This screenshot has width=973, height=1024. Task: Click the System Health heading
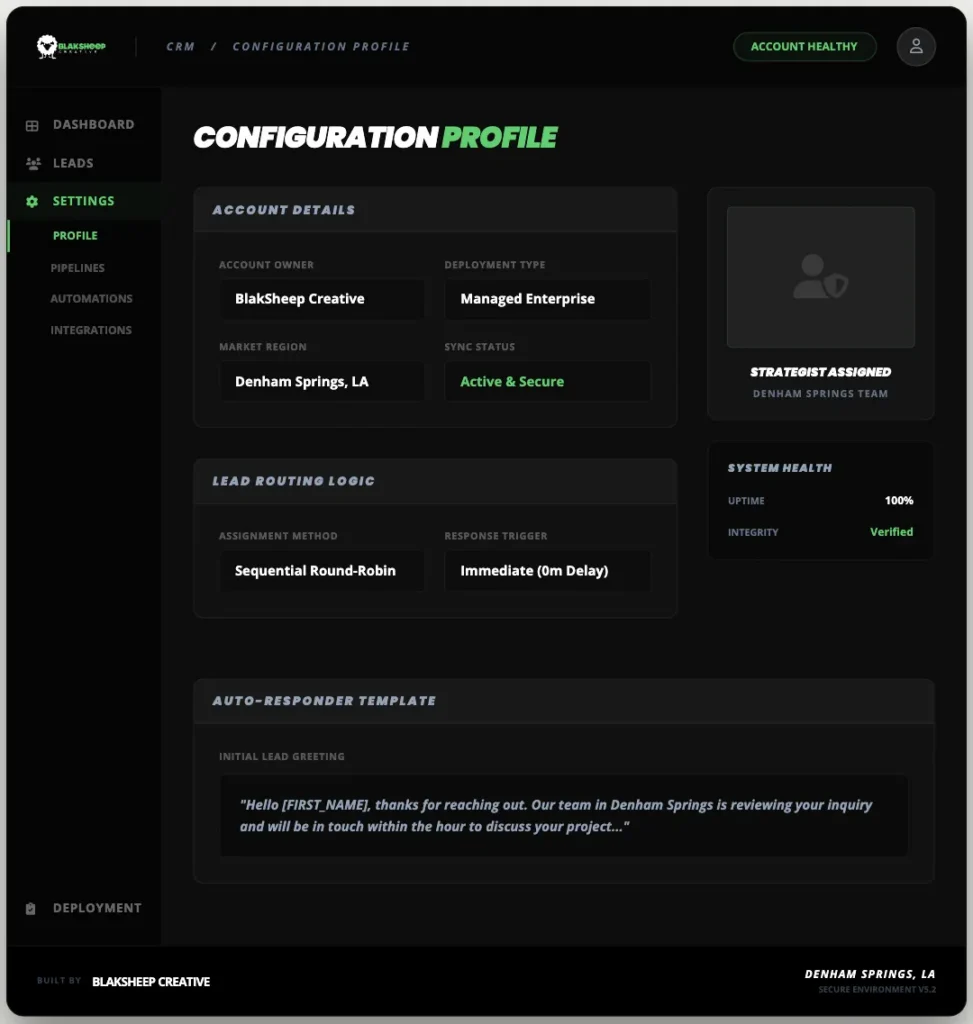(780, 468)
